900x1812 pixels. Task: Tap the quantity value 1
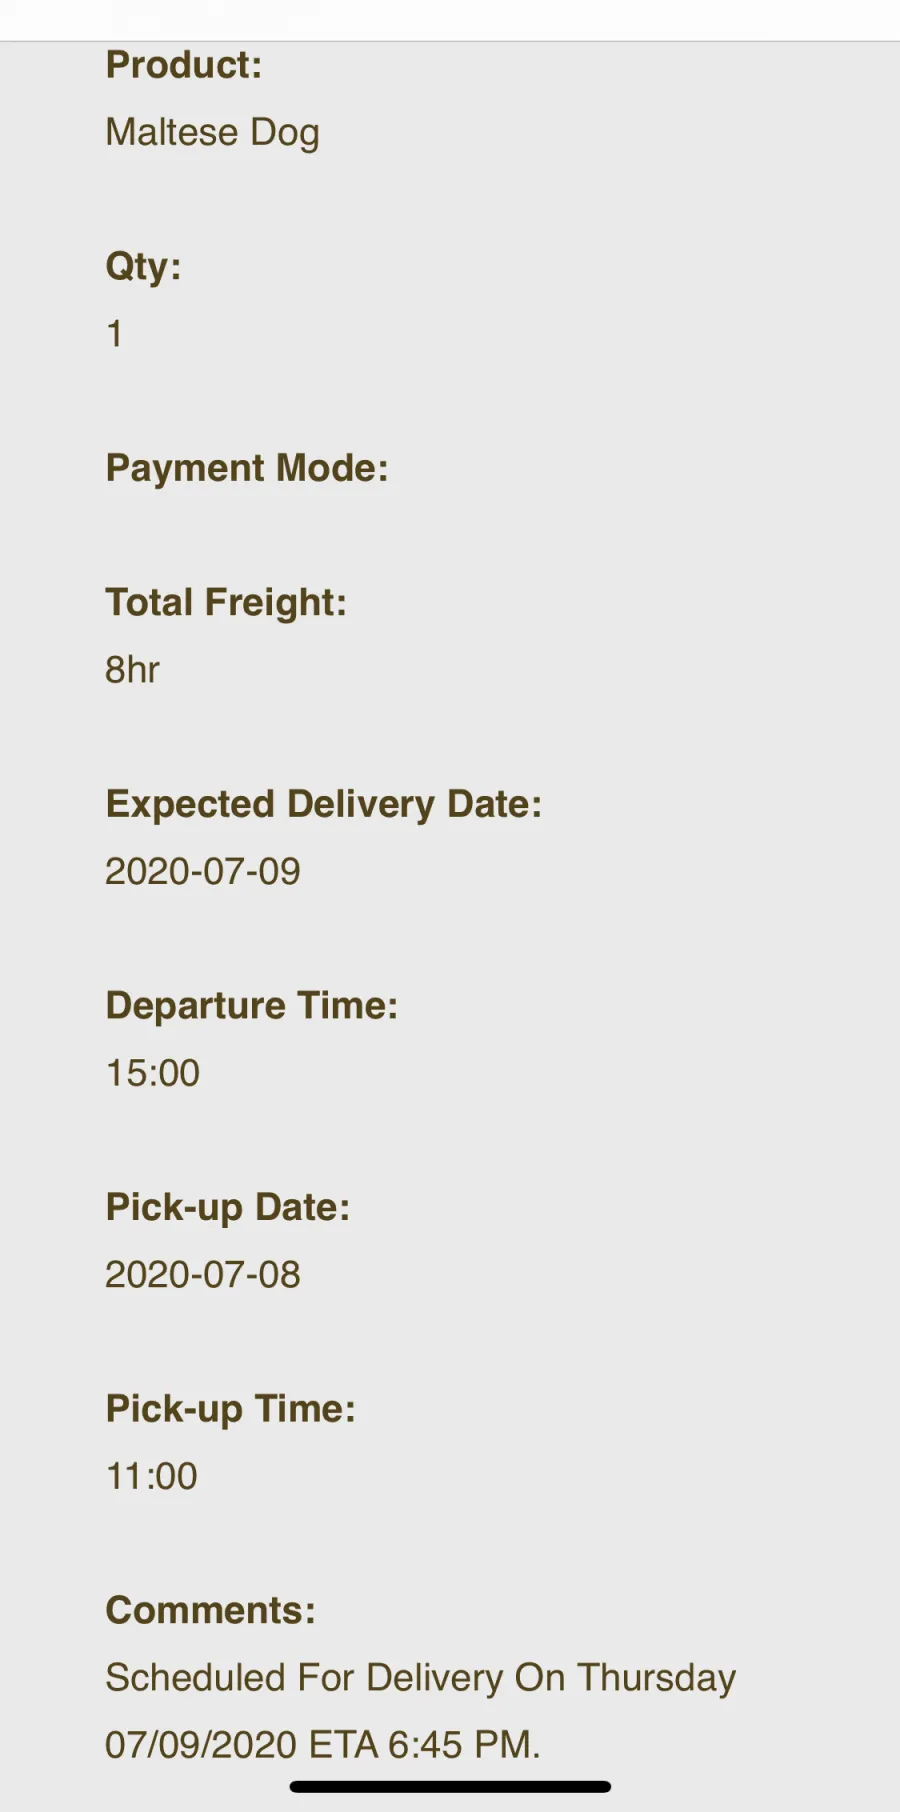pos(115,334)
